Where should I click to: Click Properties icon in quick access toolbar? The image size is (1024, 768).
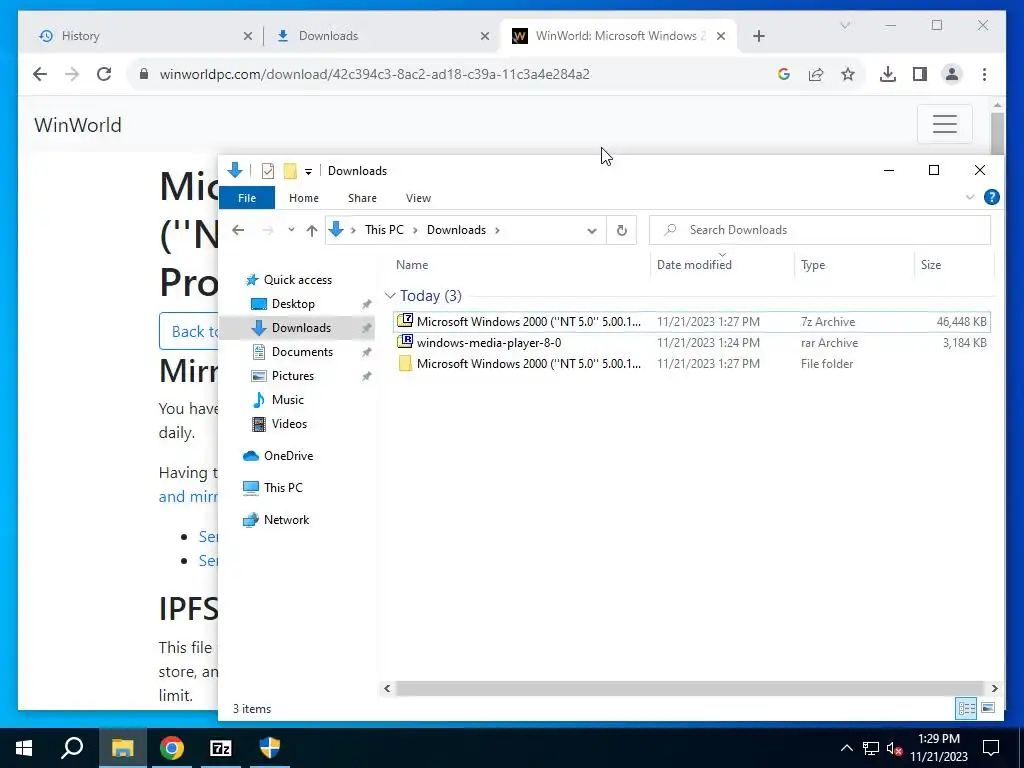(268, 171)
